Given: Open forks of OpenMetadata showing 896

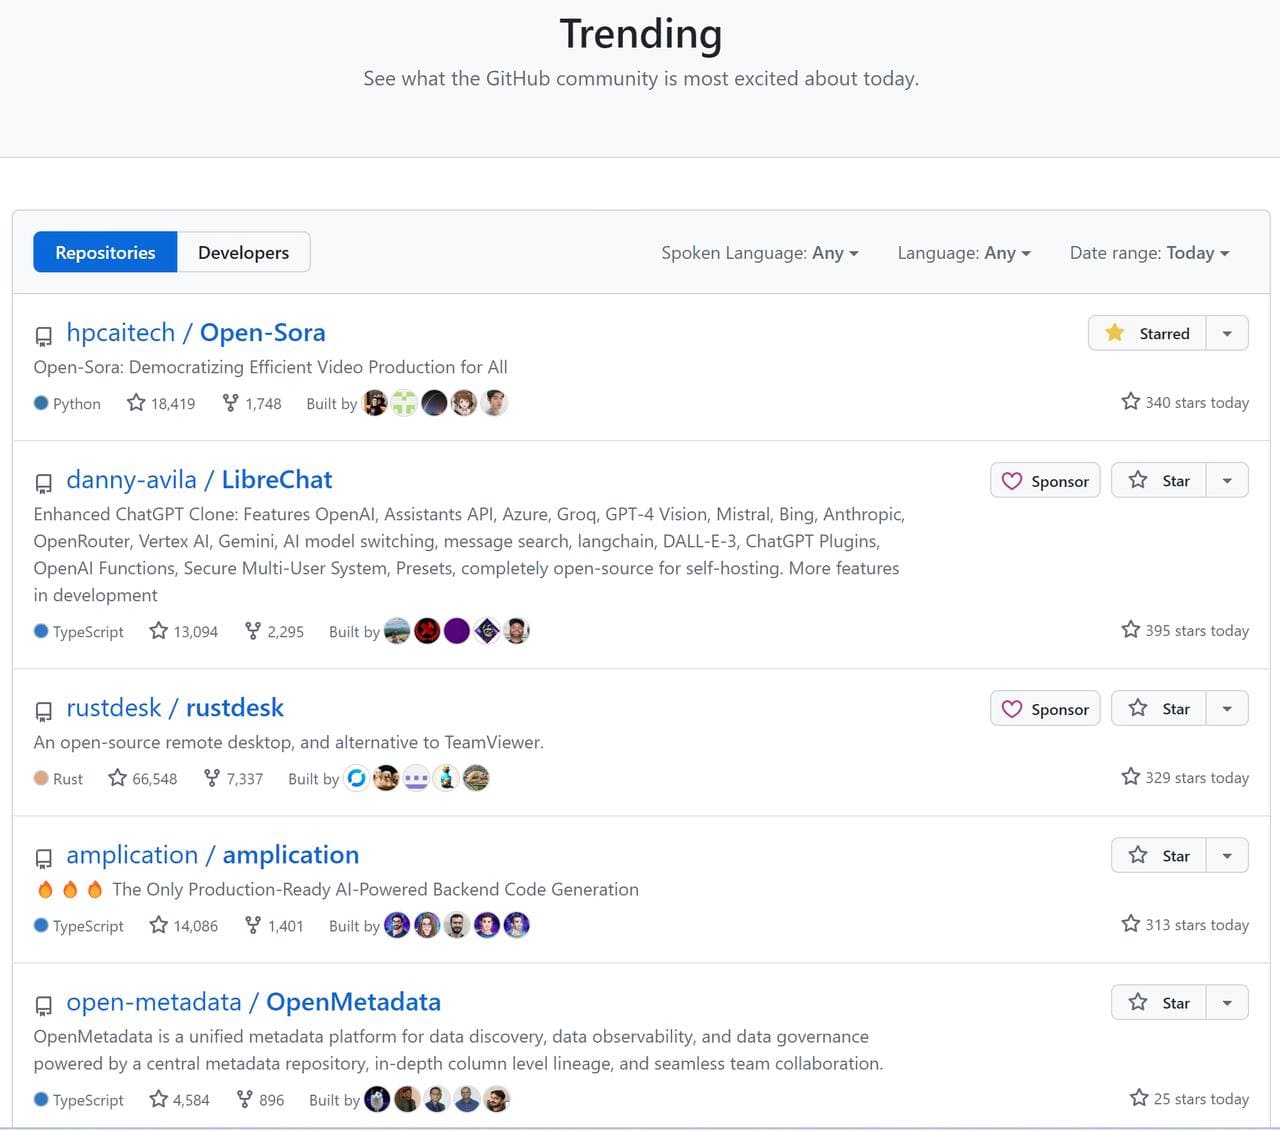Looking at the screenshot, I should [260, 1100].
